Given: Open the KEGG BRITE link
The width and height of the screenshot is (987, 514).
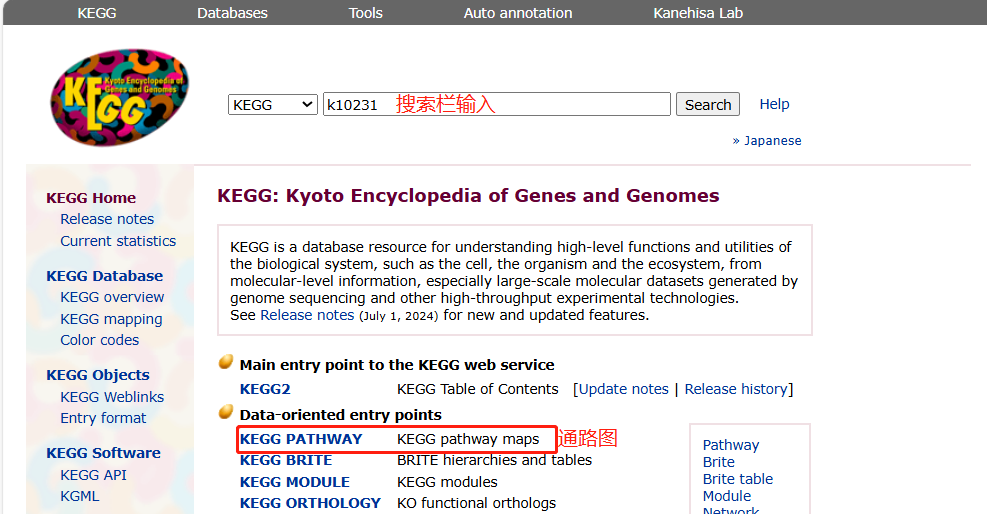Looking at the screenshot, I should [286, 460].
